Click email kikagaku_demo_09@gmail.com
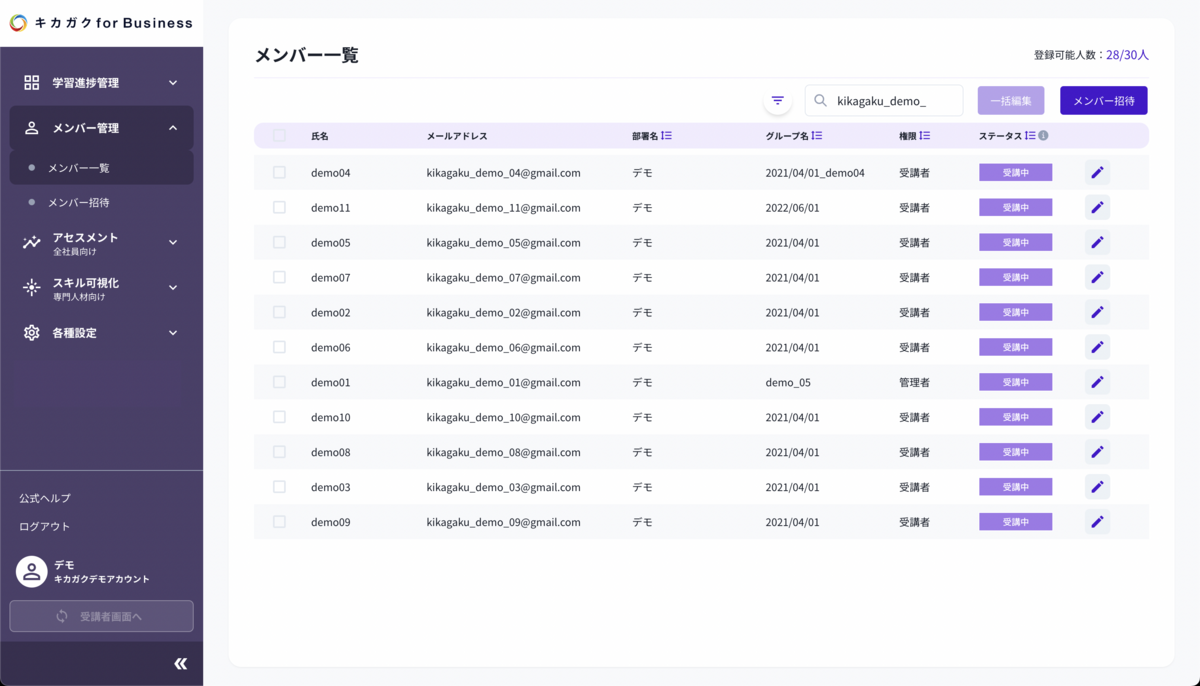The image size is (1200, 686). [x=503, y=522]
